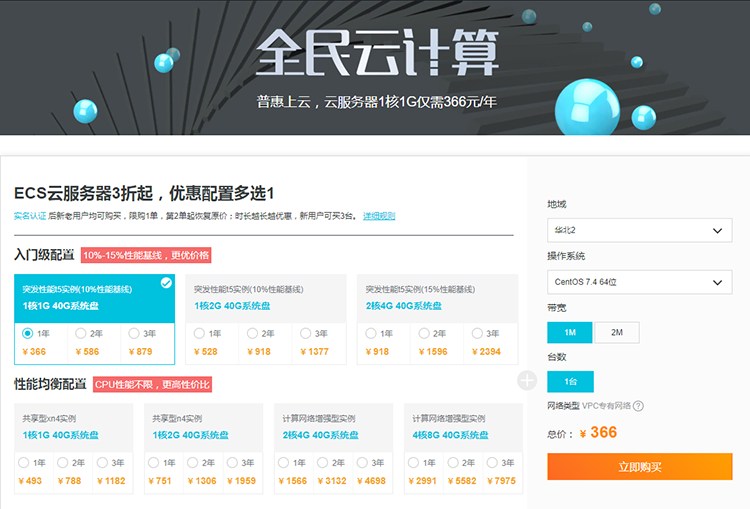Choose 3年 ¥1377 radio option
Viewport: 750px width, 509px height.
(305, 333)
